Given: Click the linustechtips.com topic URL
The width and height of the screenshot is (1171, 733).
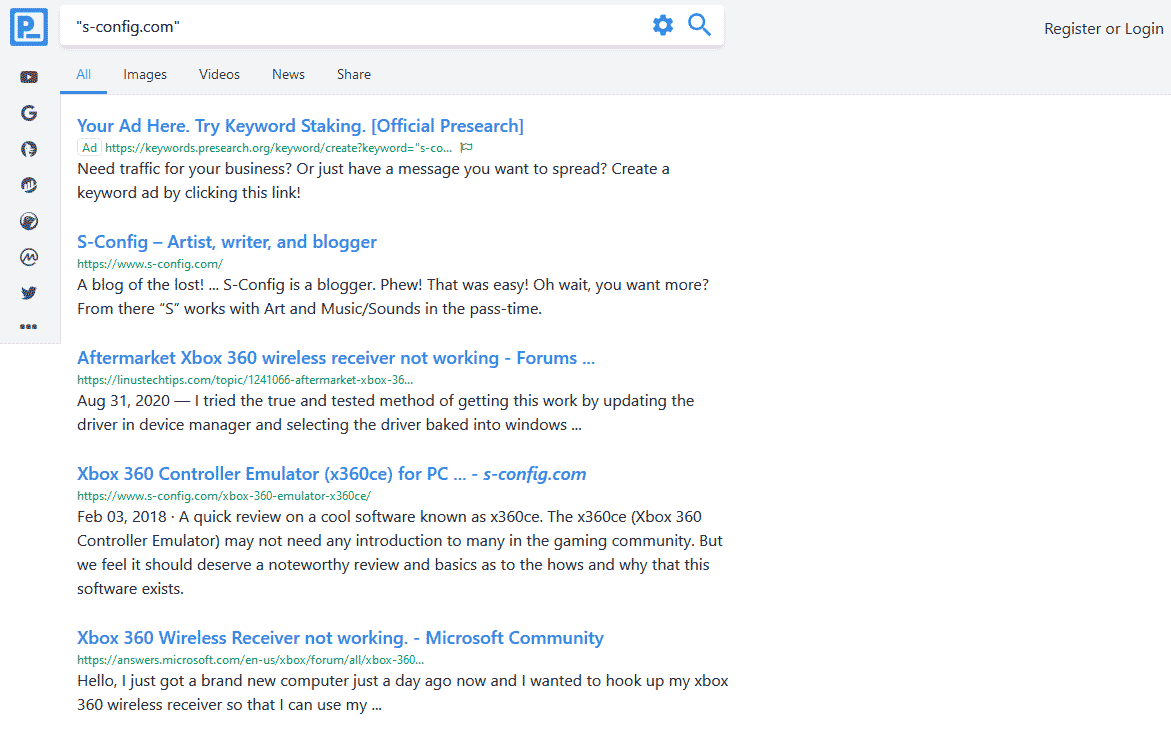Looking at the screenshot, I should click(x=245, y=380).
